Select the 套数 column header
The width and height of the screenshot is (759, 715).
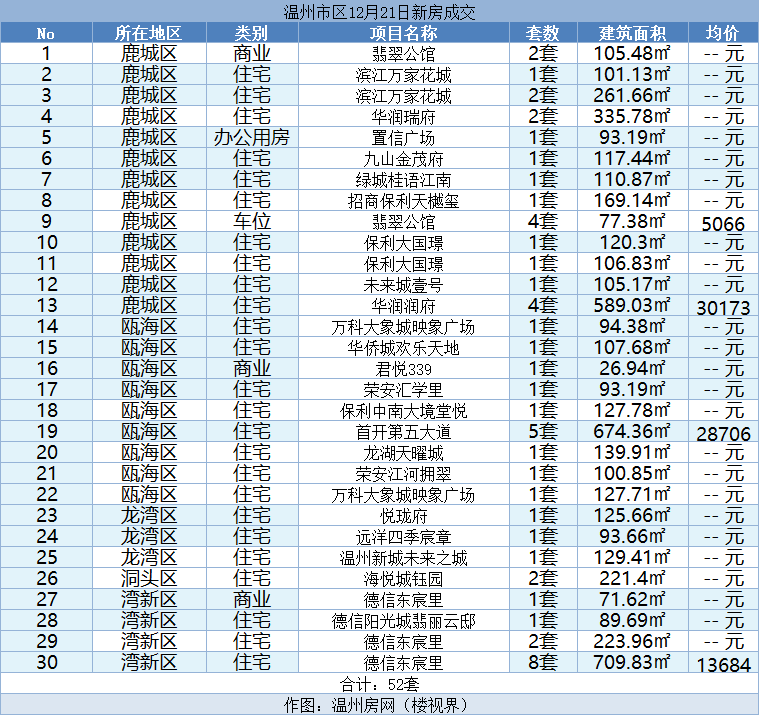[543, 33]
